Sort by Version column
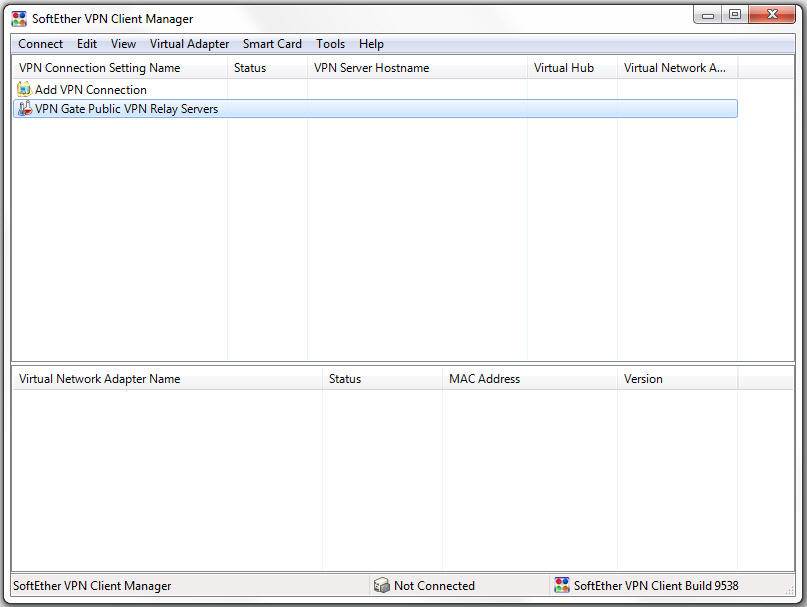807x607 pixels. pos(677,378)
